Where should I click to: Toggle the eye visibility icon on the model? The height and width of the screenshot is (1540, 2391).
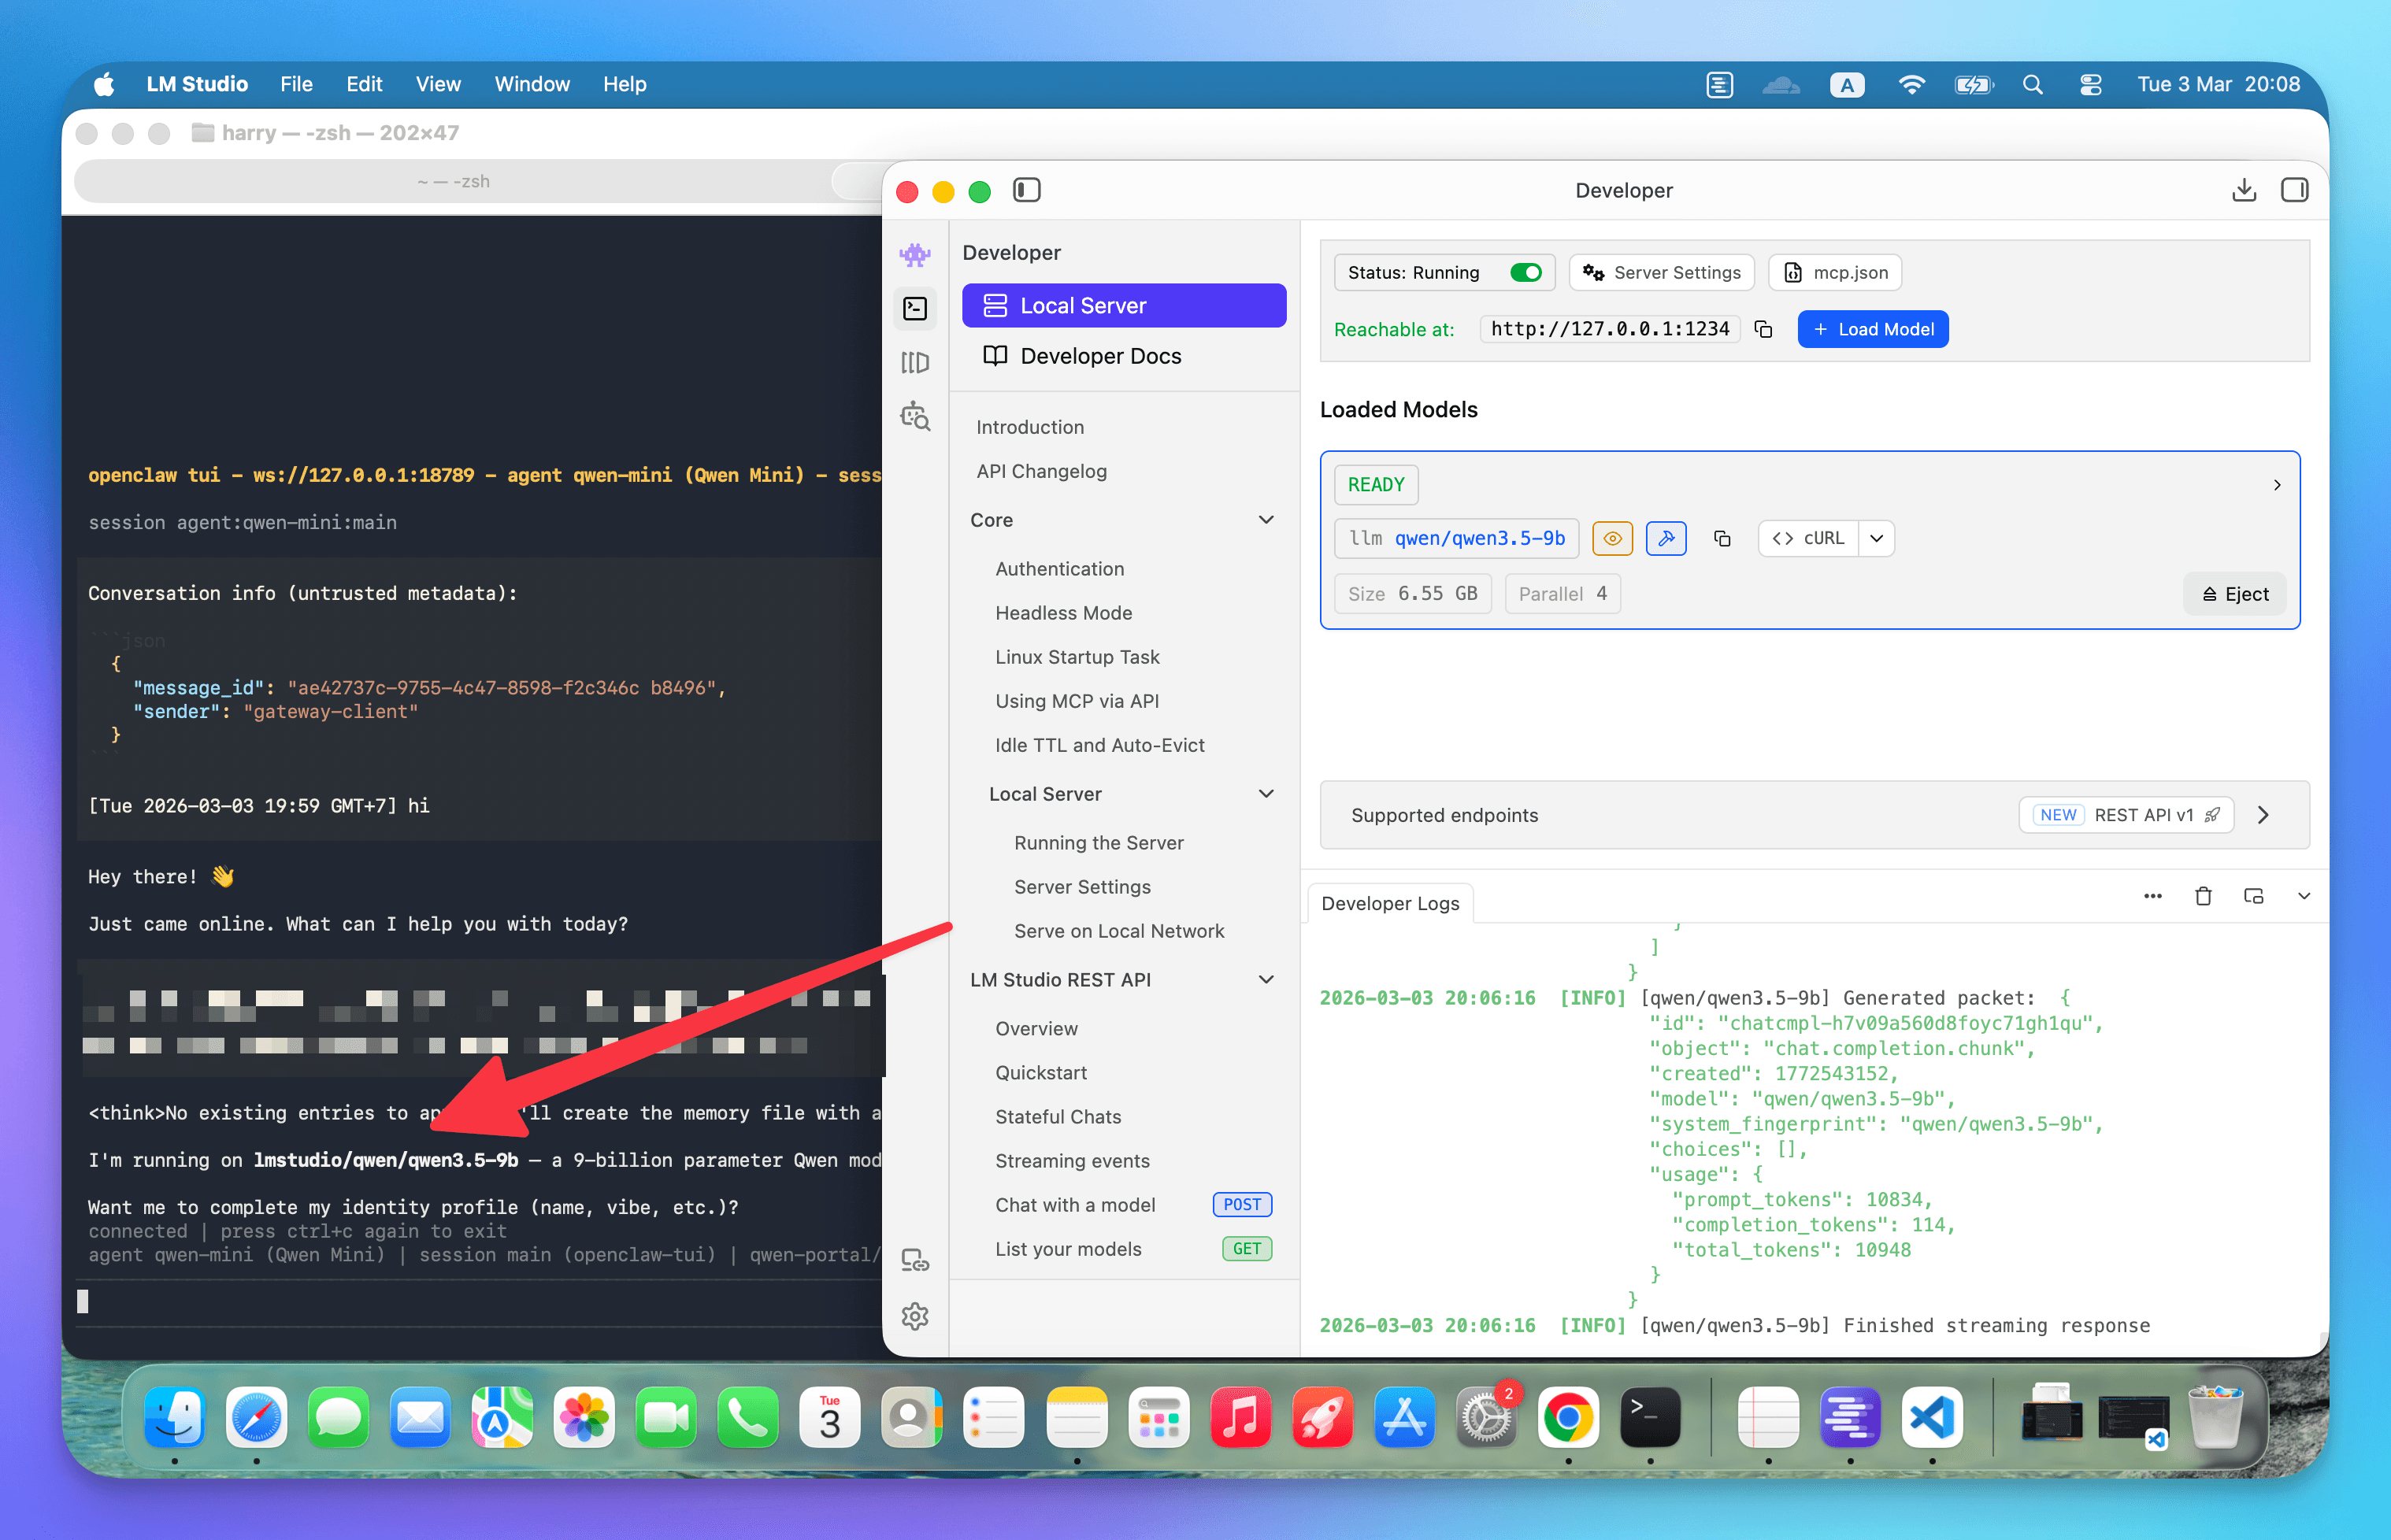pyautogui.click(x=1612, y=538)
